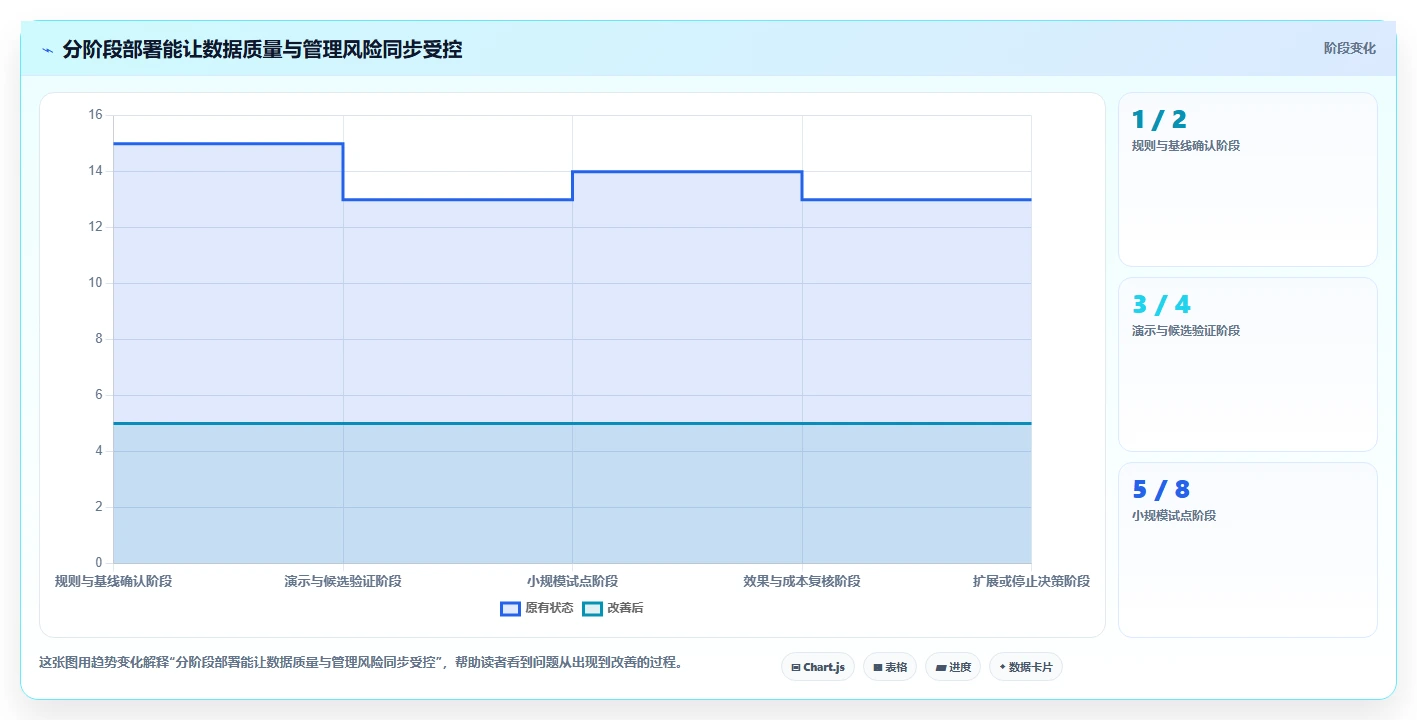Click the x-axis label 效果与成本复核阶段
Viewport: 1417px width, 720px height.
pos(802,581)
